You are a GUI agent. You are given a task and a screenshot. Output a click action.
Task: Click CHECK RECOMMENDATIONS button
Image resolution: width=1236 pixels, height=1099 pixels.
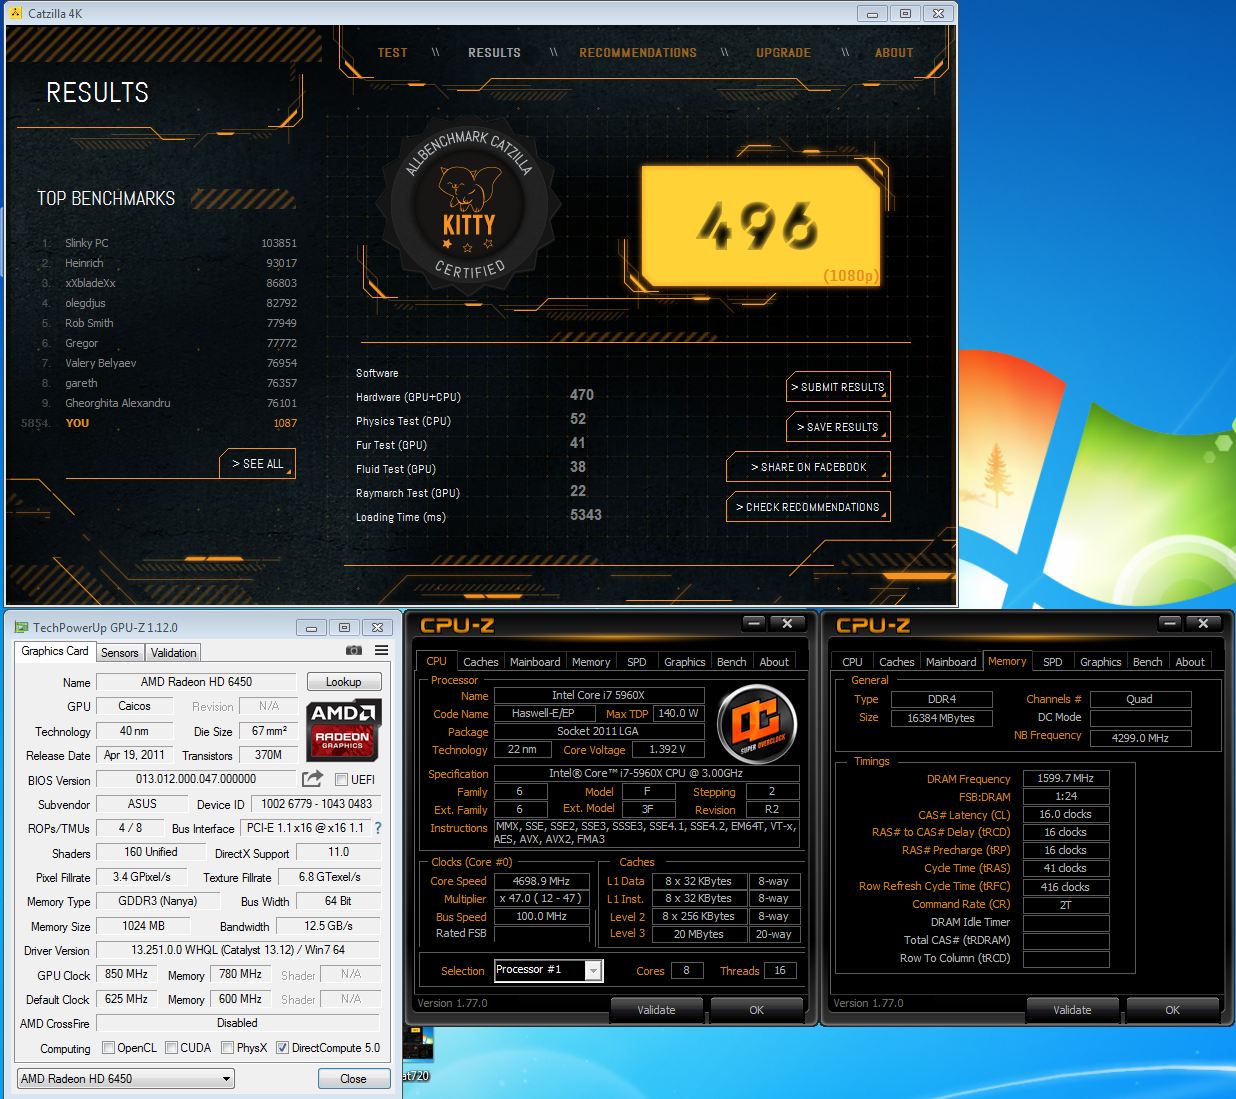[808, 507]
